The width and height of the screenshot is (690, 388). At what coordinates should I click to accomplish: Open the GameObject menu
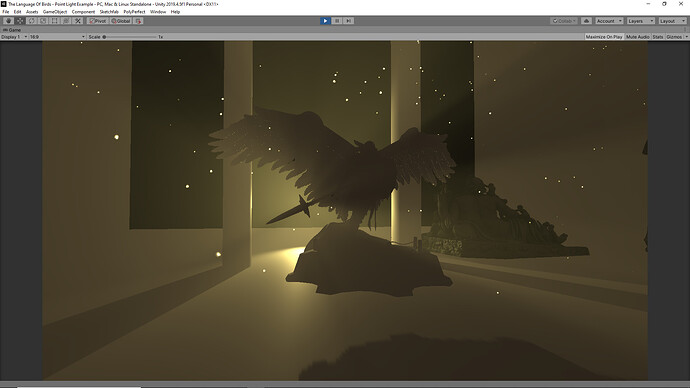point(55,12)
